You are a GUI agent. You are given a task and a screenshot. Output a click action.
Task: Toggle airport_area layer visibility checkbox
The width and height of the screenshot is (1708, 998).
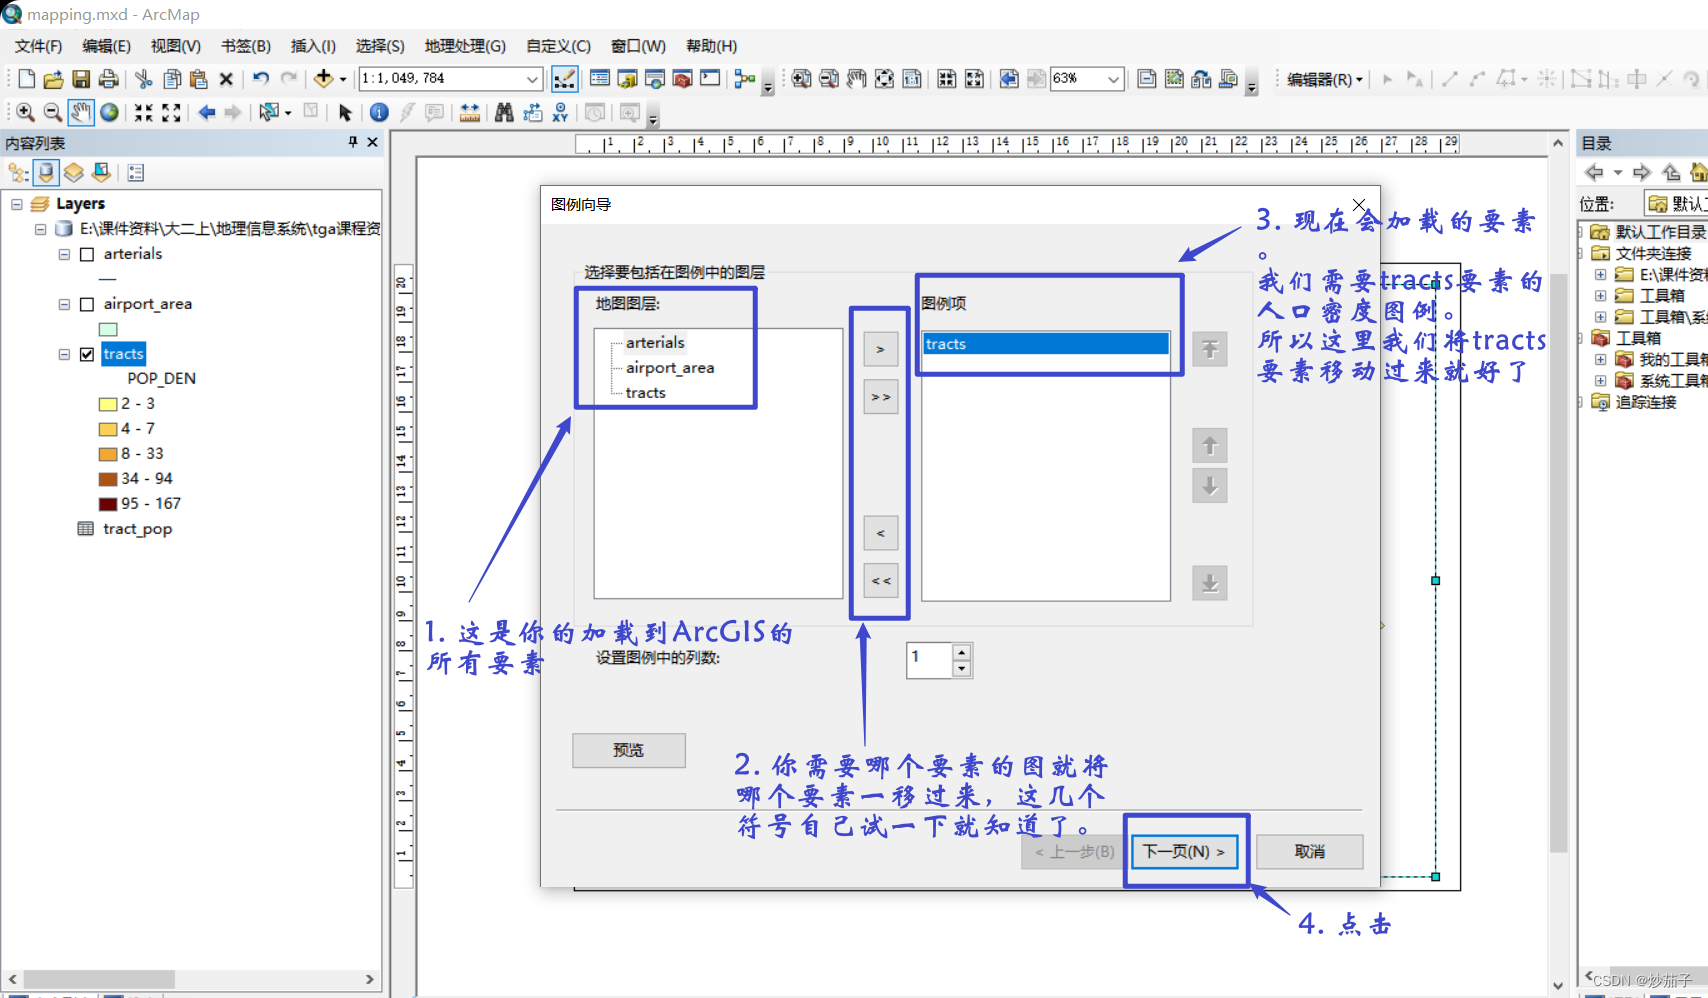click(87, 304)
